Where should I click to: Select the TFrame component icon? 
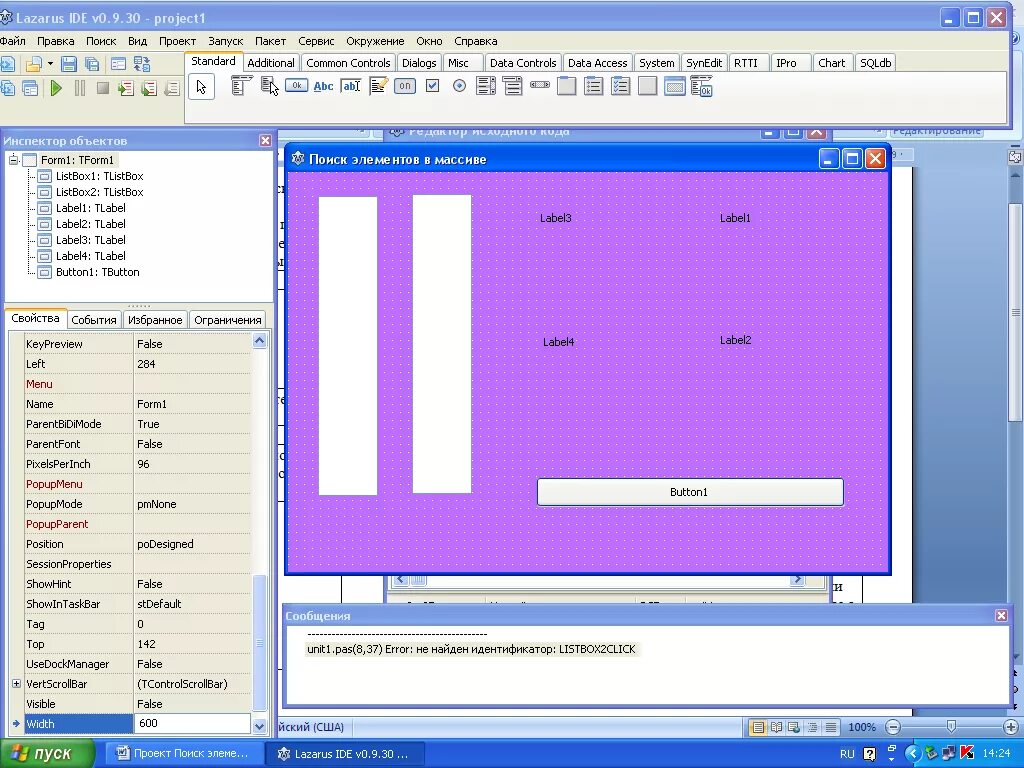pos(674,86)
